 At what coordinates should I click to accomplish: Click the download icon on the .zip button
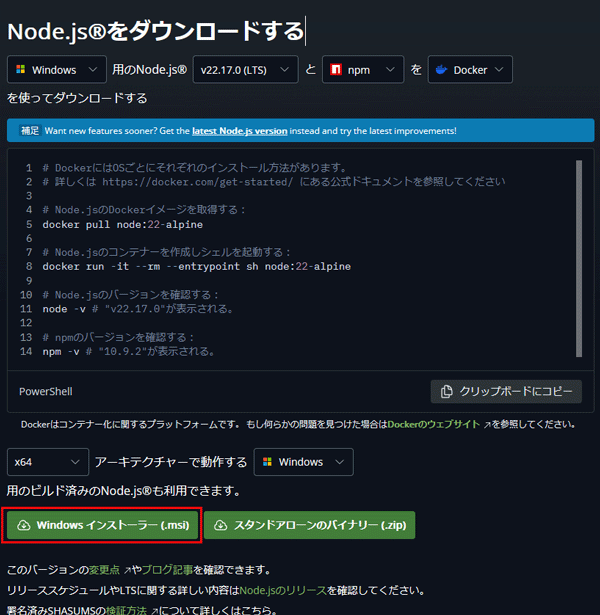coord(220,525)
